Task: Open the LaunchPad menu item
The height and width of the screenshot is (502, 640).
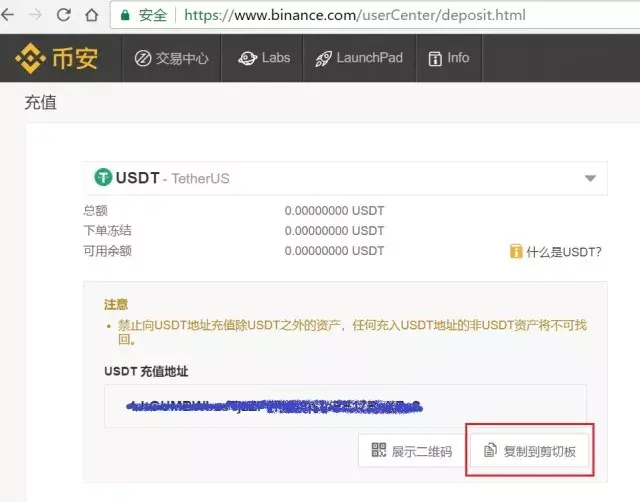Action: pyautogui.click(x=359, y=58)
